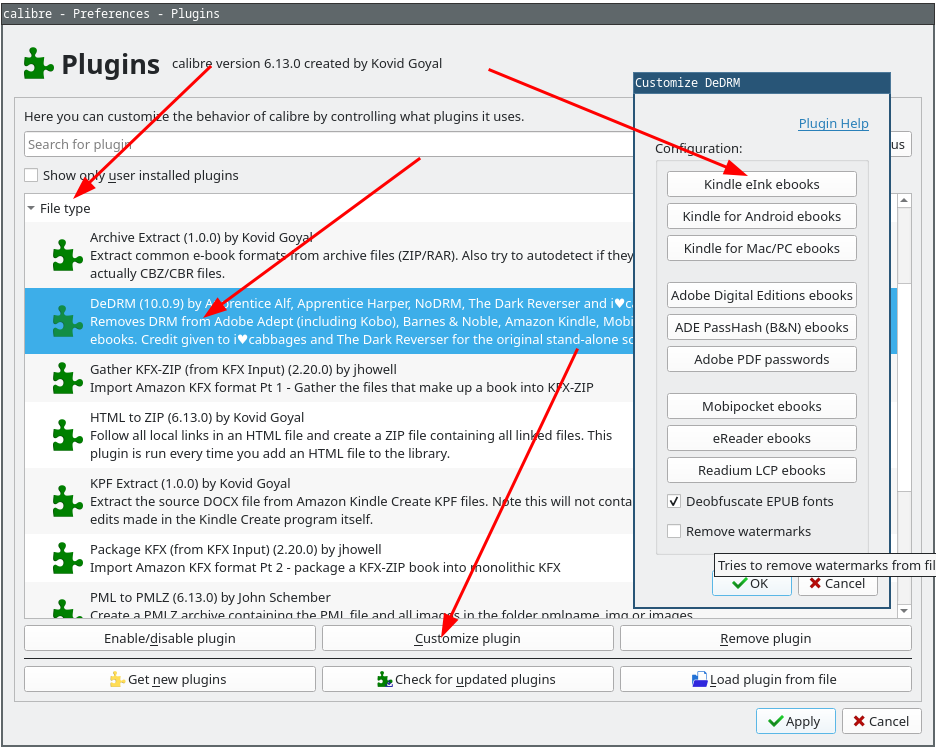The image size is (936, 747).
Task: Select the Package KFX plugin row
Action: pyautogui.click(x=329, y=558)
